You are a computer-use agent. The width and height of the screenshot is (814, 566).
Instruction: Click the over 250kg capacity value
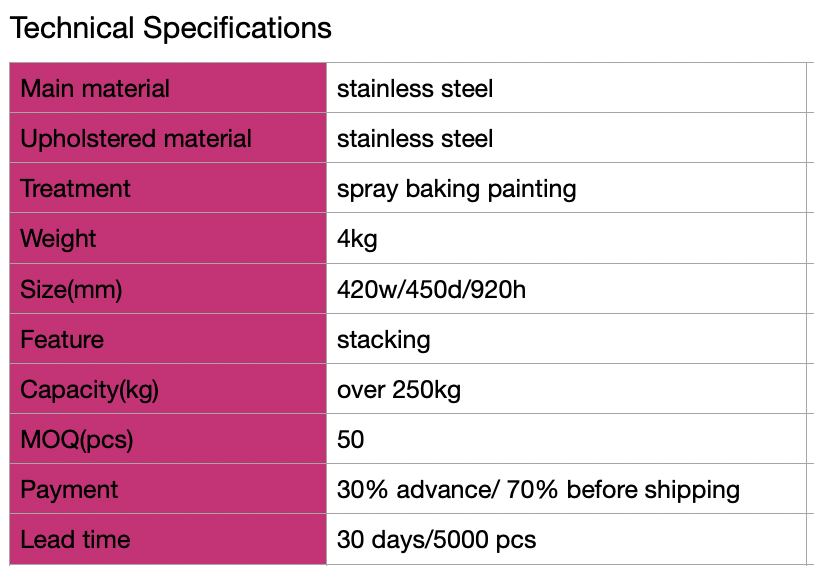(398, 390)
